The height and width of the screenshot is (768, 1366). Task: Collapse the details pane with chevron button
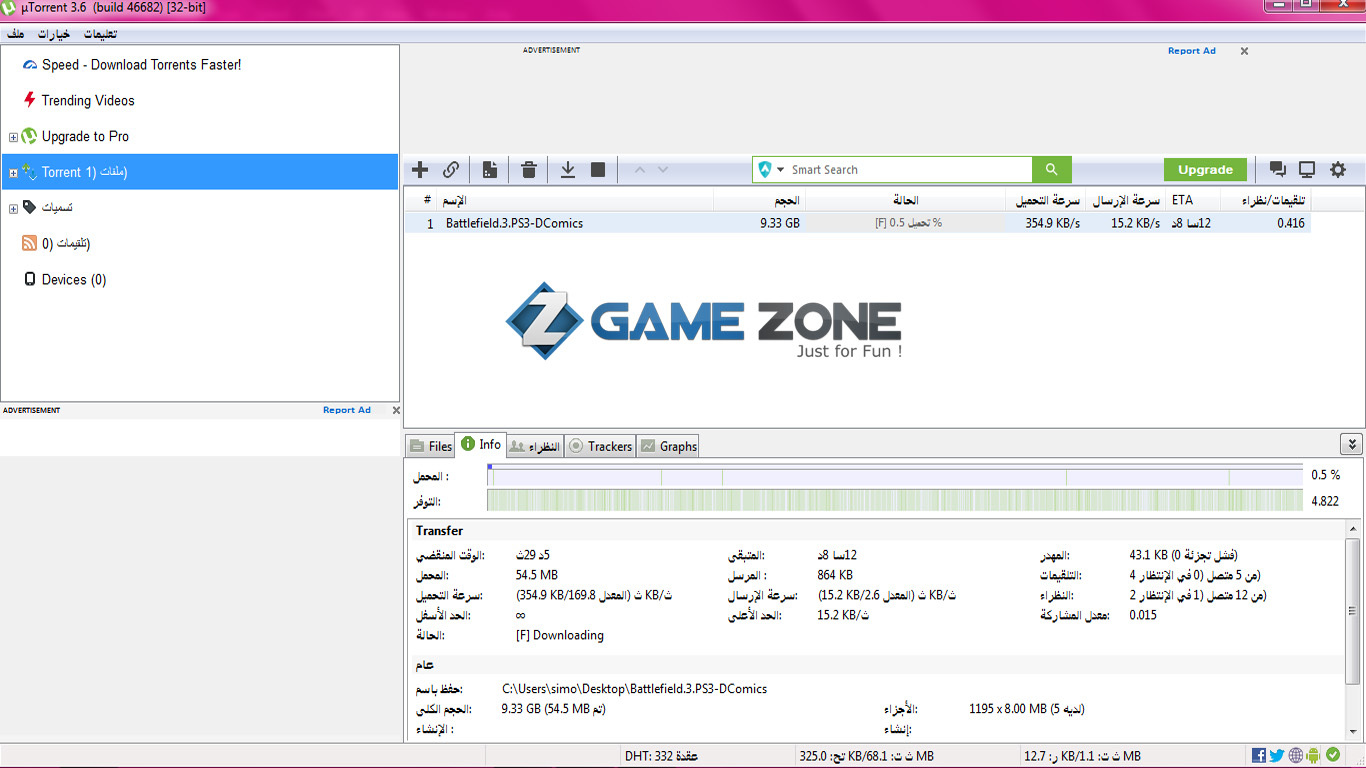(x=1351, y=445)
